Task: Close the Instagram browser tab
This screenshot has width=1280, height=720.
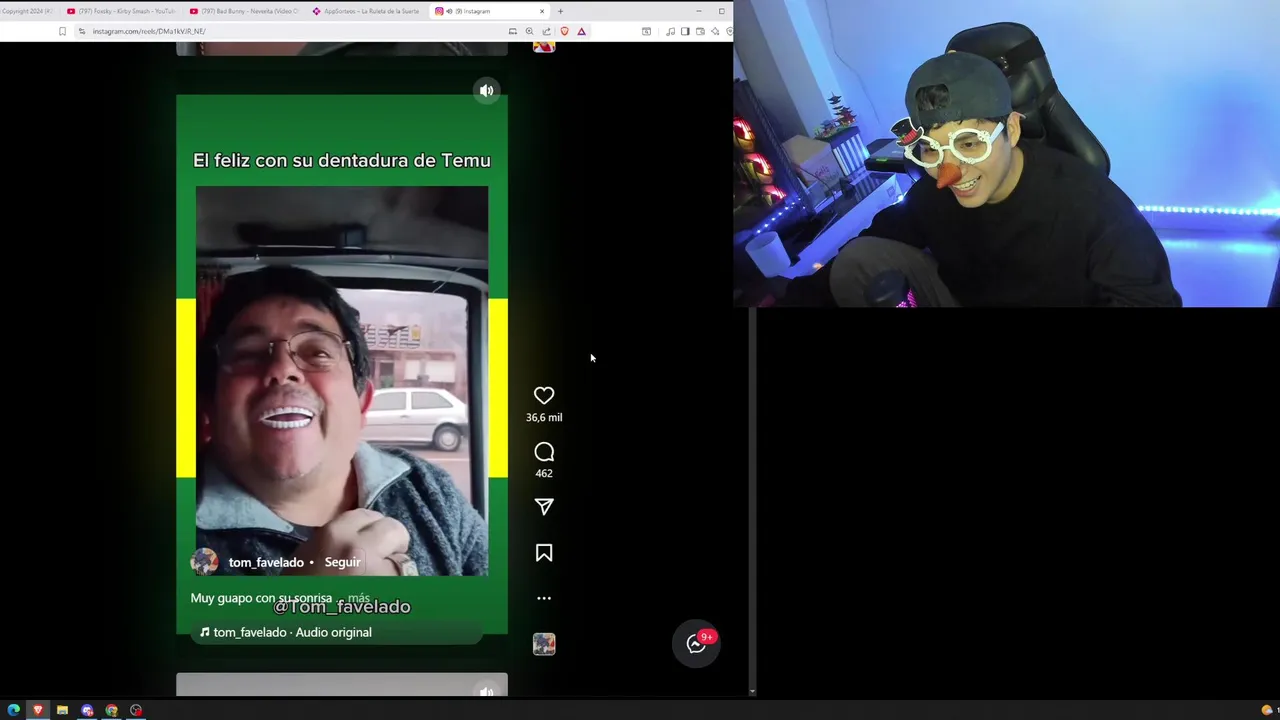Action: tap(542, 11)
